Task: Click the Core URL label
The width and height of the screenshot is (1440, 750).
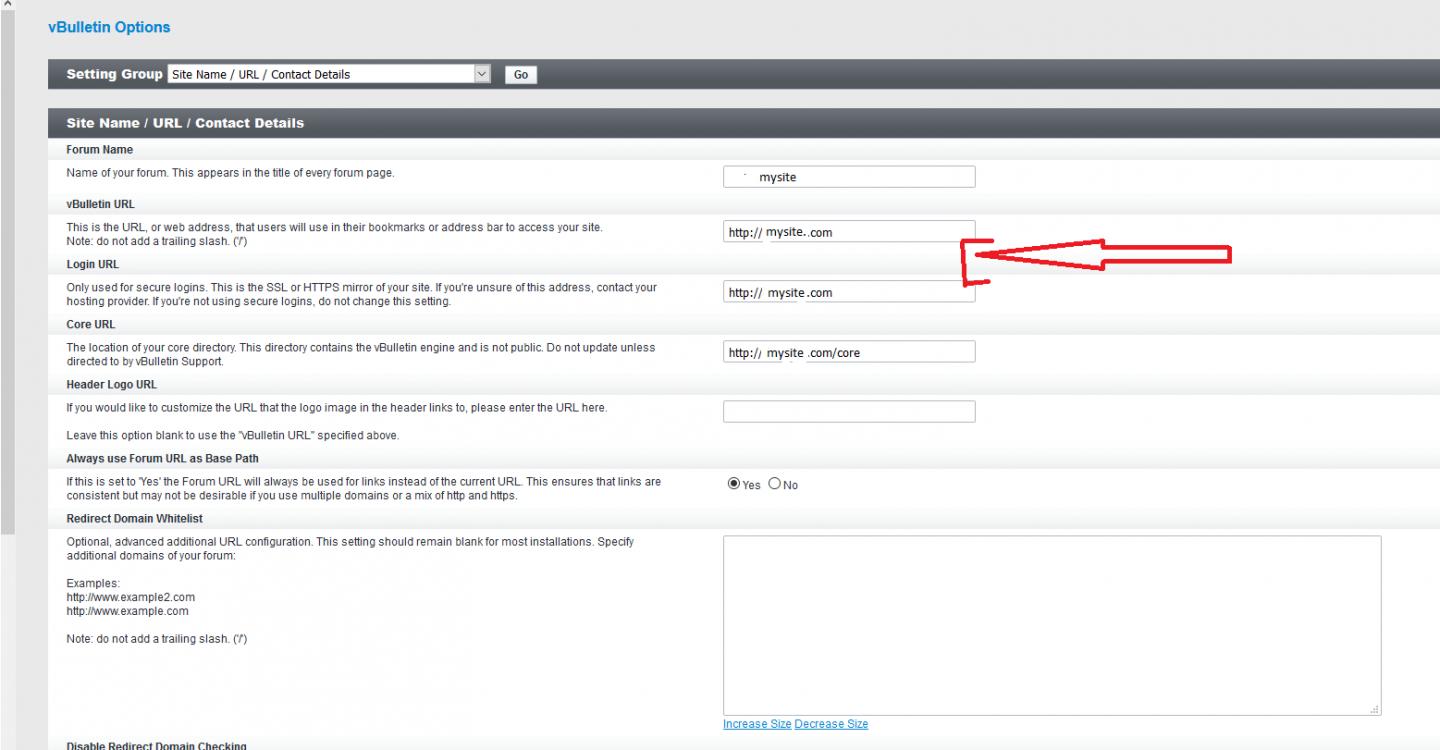Action: pyautogui.click(x=91, y=324)
